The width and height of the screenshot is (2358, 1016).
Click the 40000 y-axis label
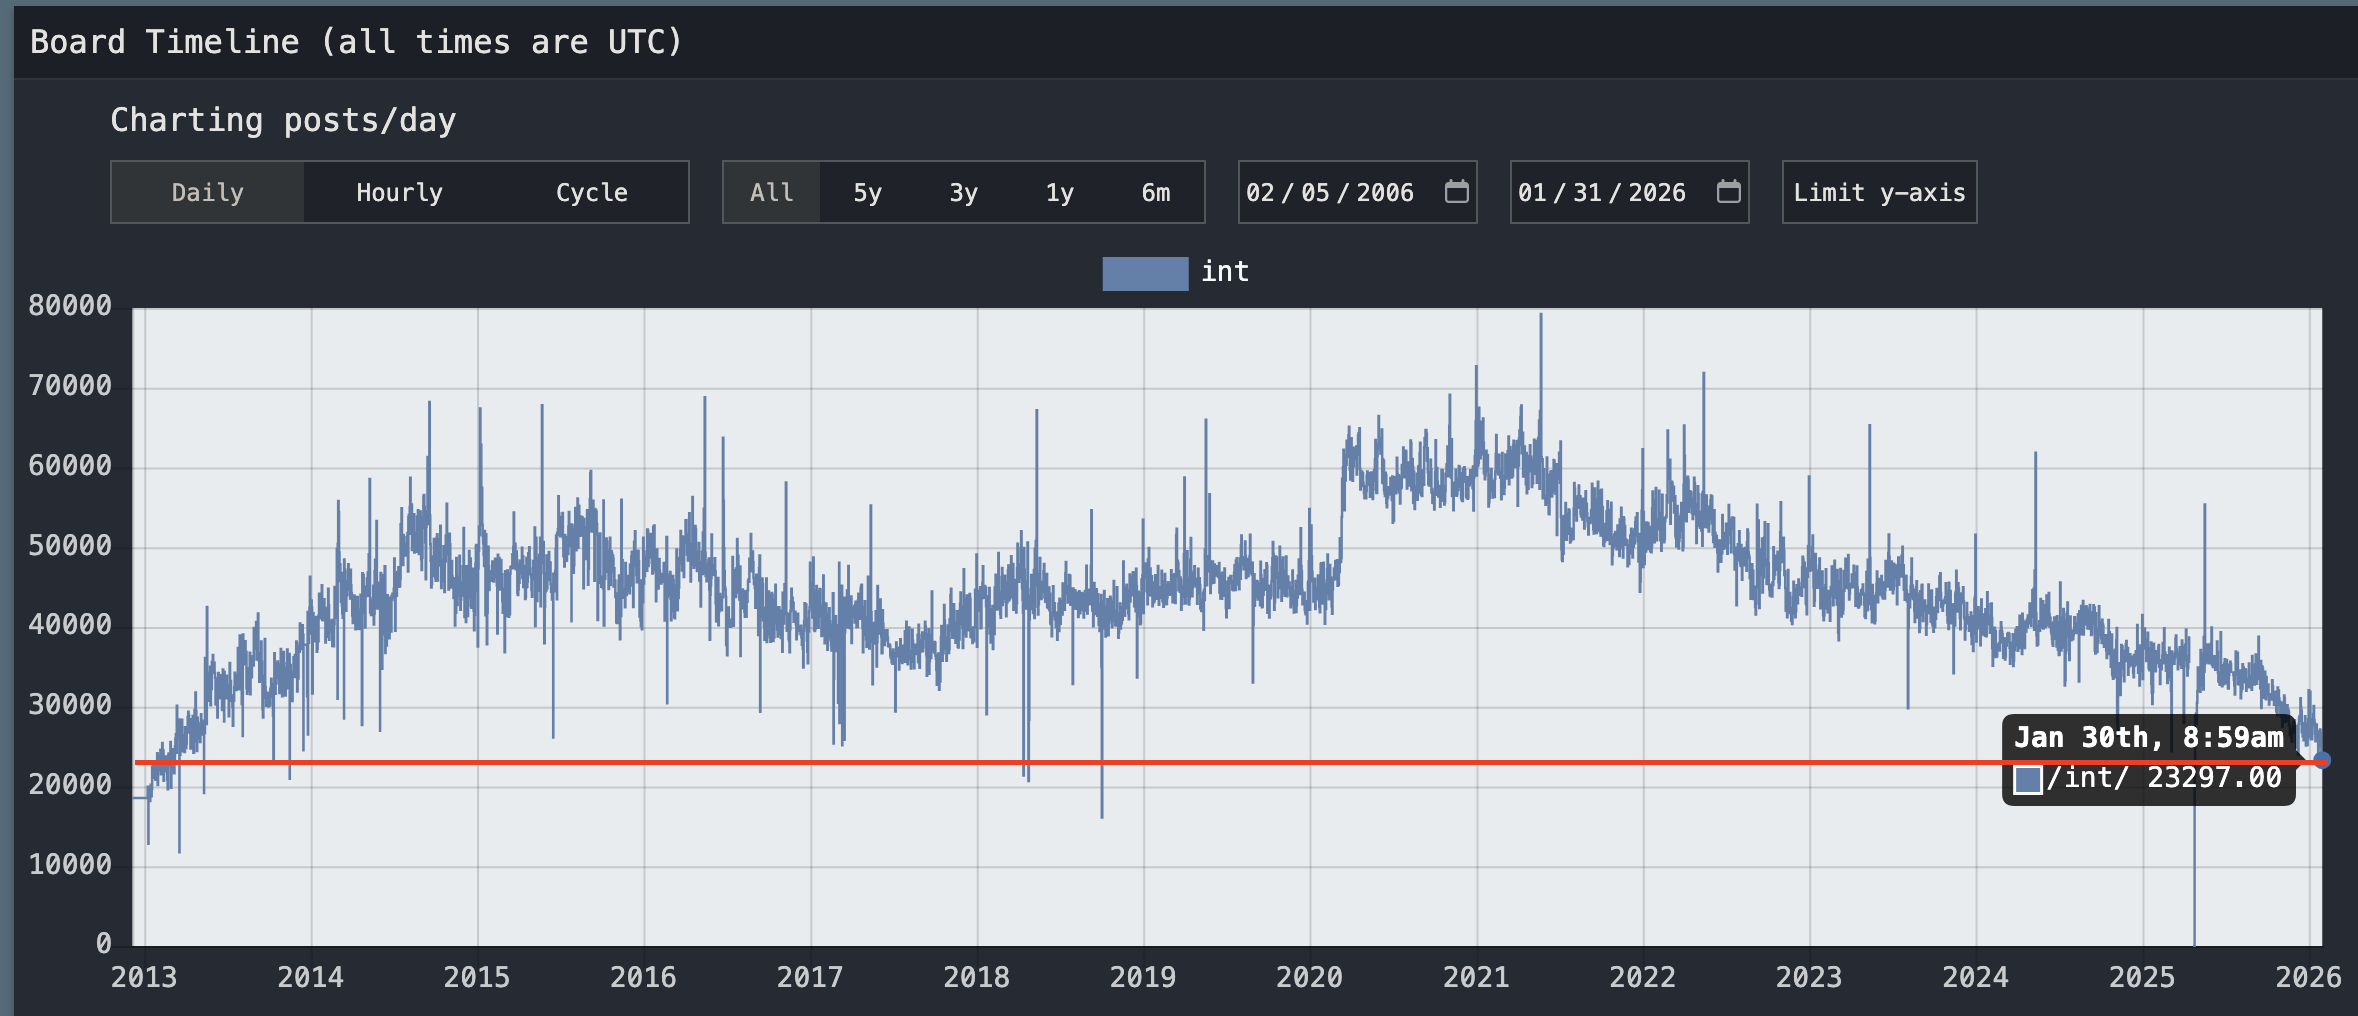[x=70, y=625]
